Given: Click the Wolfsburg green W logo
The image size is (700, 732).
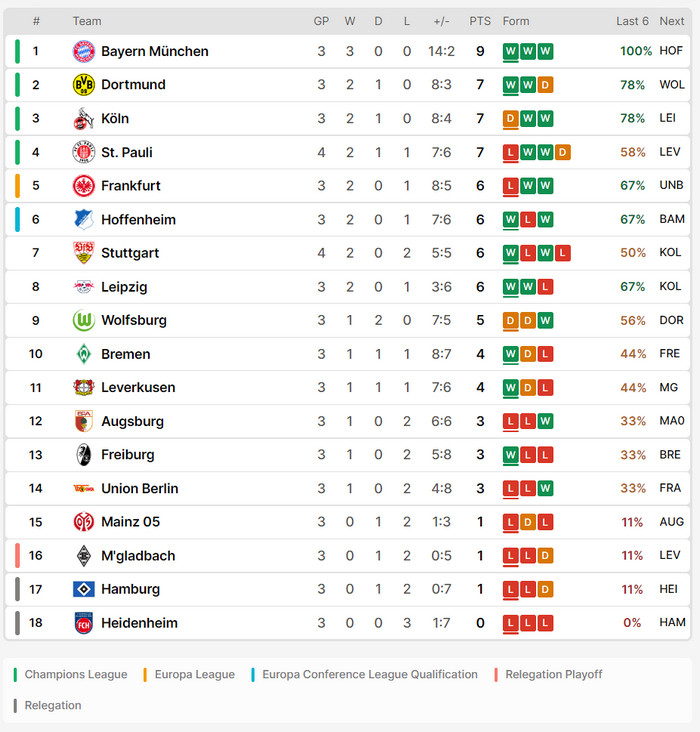Looking at the screenshot, I should point(84,321).
